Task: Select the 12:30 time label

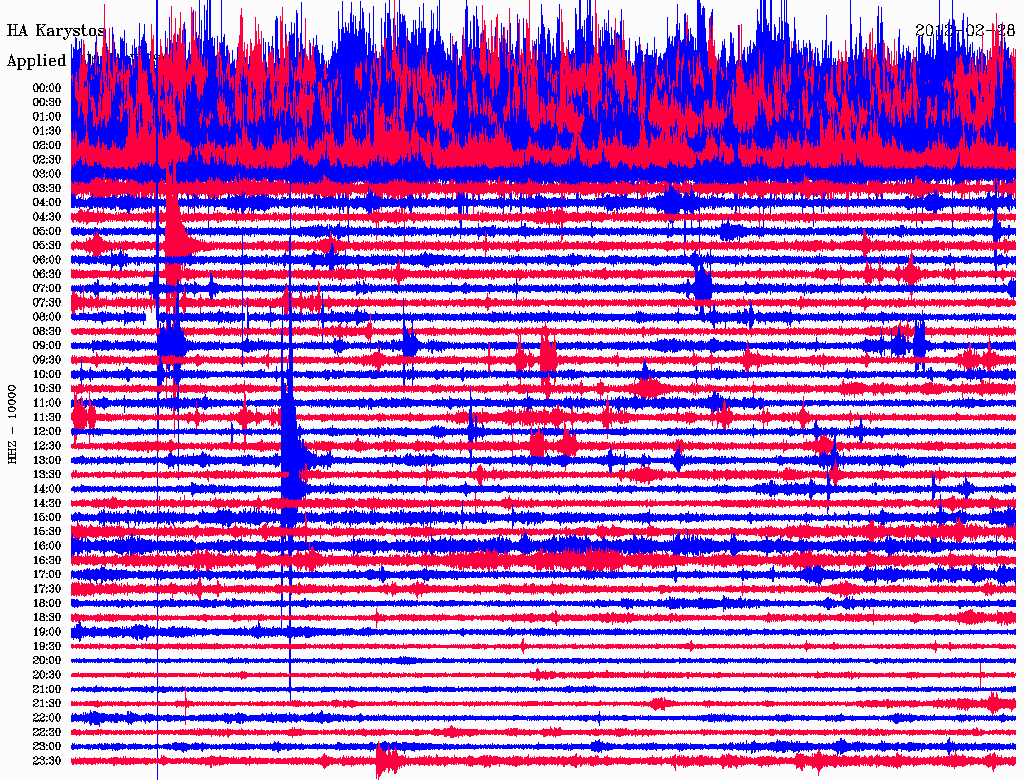Action: point(47,446)
